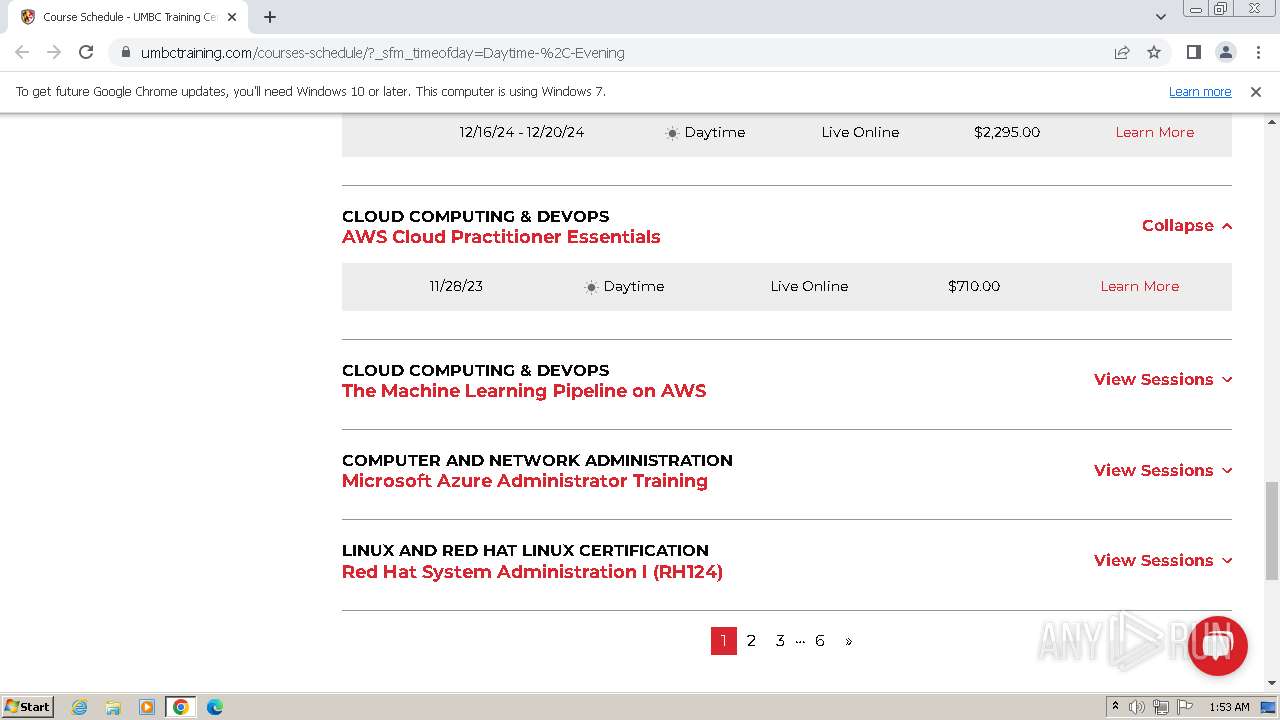The image size is (1280, 720).
Task: Launch Internet Explorer from taskbar
Action: 80,707
